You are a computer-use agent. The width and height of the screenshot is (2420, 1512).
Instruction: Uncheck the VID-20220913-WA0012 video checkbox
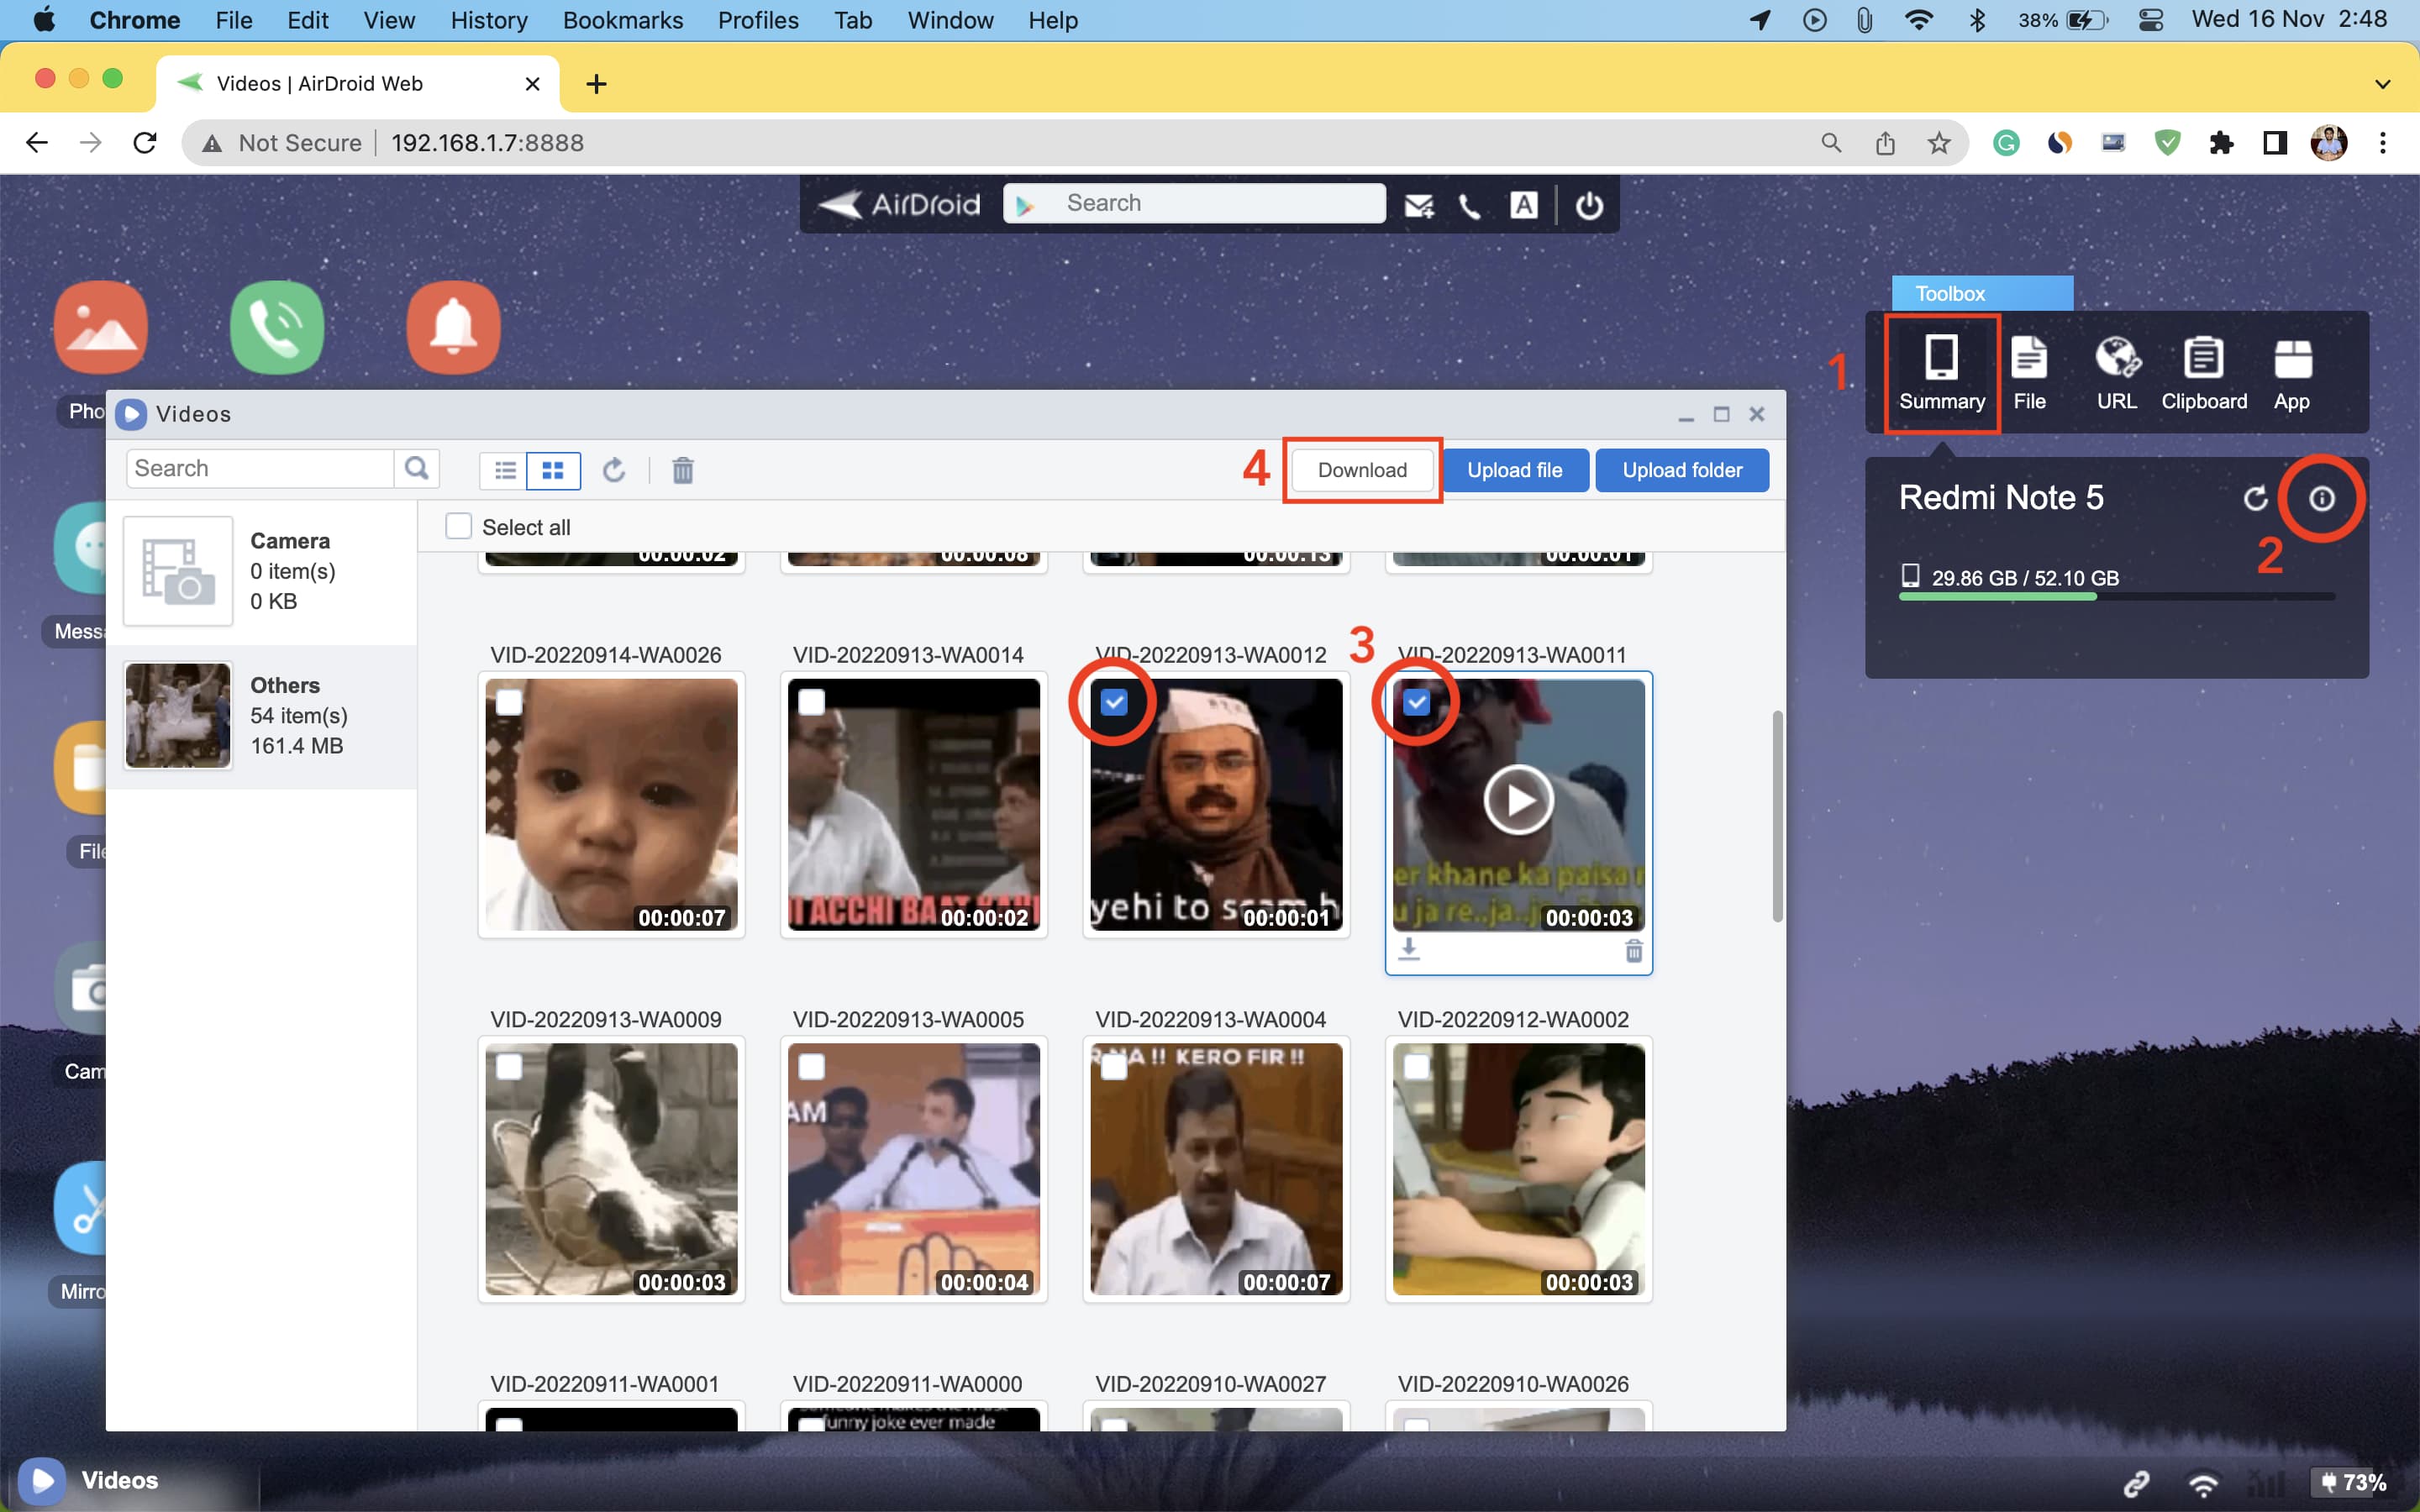click(x=1114, y=702)
